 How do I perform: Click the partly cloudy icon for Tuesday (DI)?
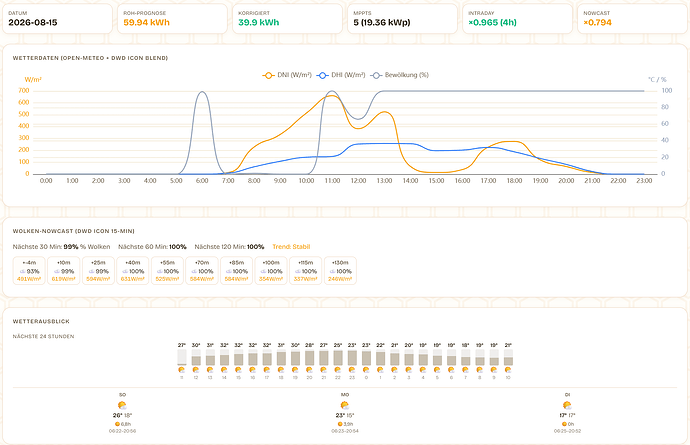pyautogui.click(x=567, y=405)
